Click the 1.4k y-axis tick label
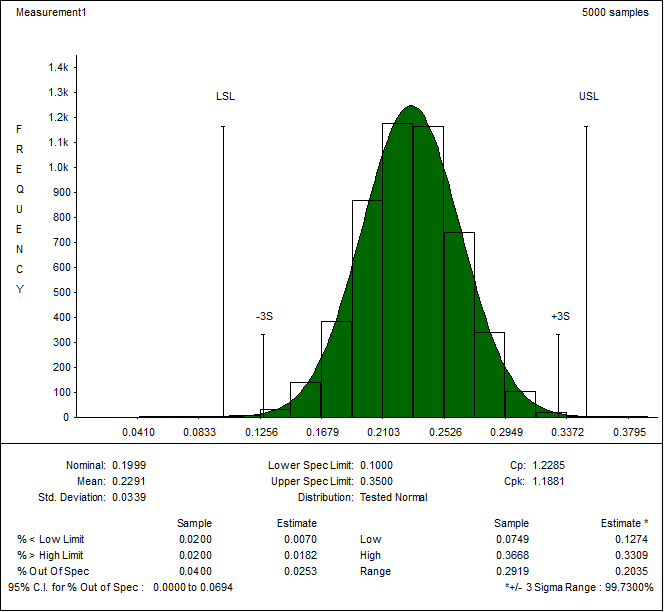The image size is (664, 612). [58, 67]
